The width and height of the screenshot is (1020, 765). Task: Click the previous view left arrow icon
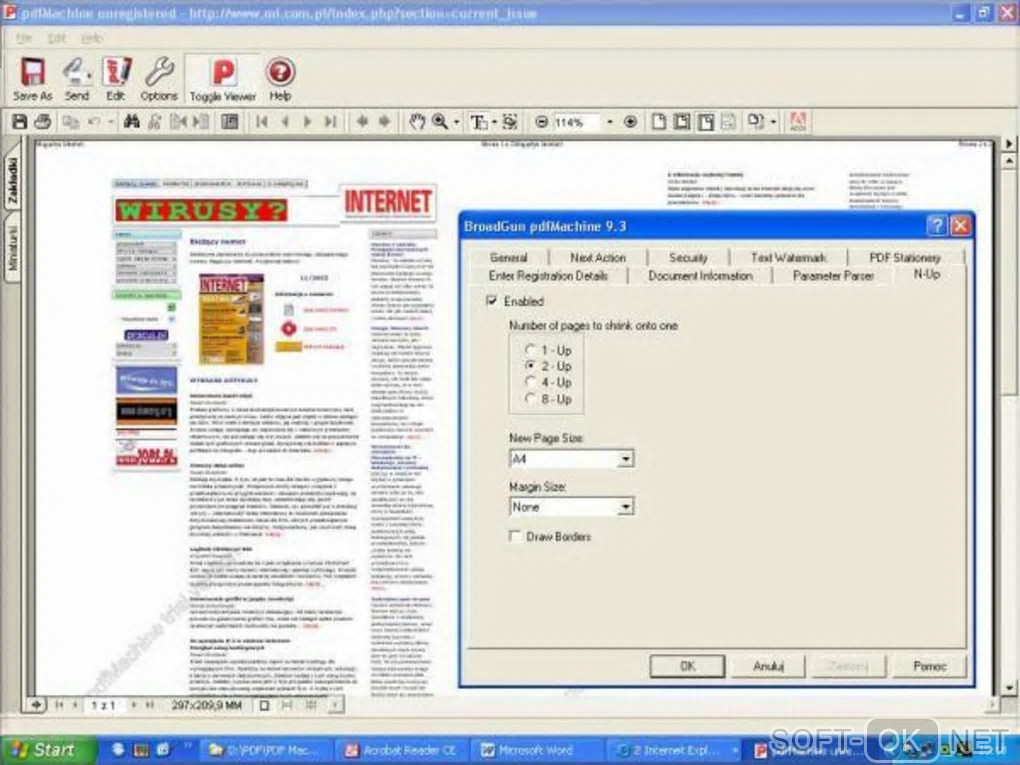362,122
